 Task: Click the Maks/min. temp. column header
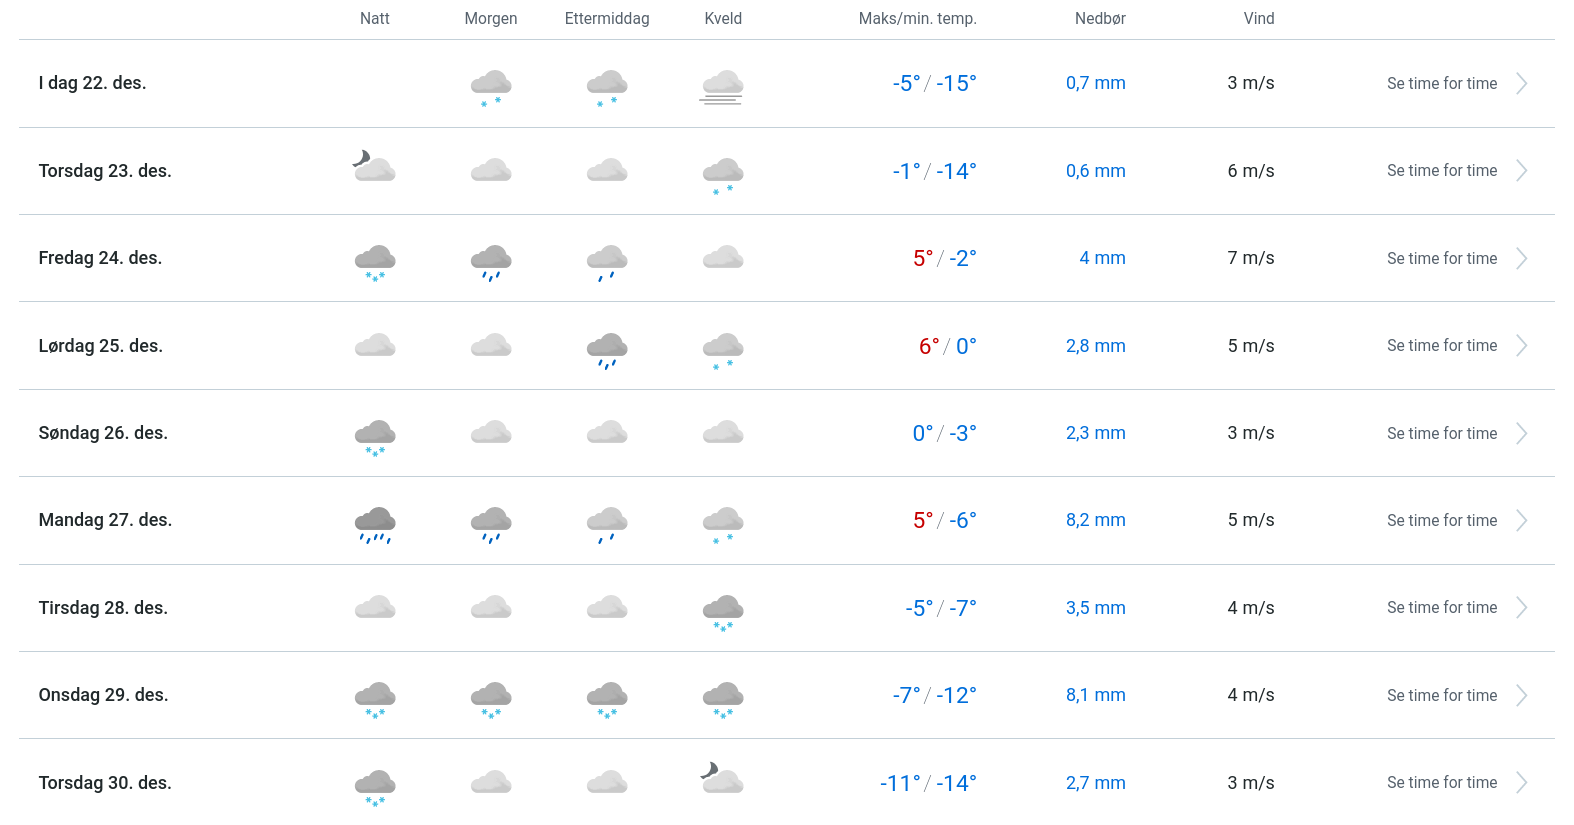(x=917, y=19)
